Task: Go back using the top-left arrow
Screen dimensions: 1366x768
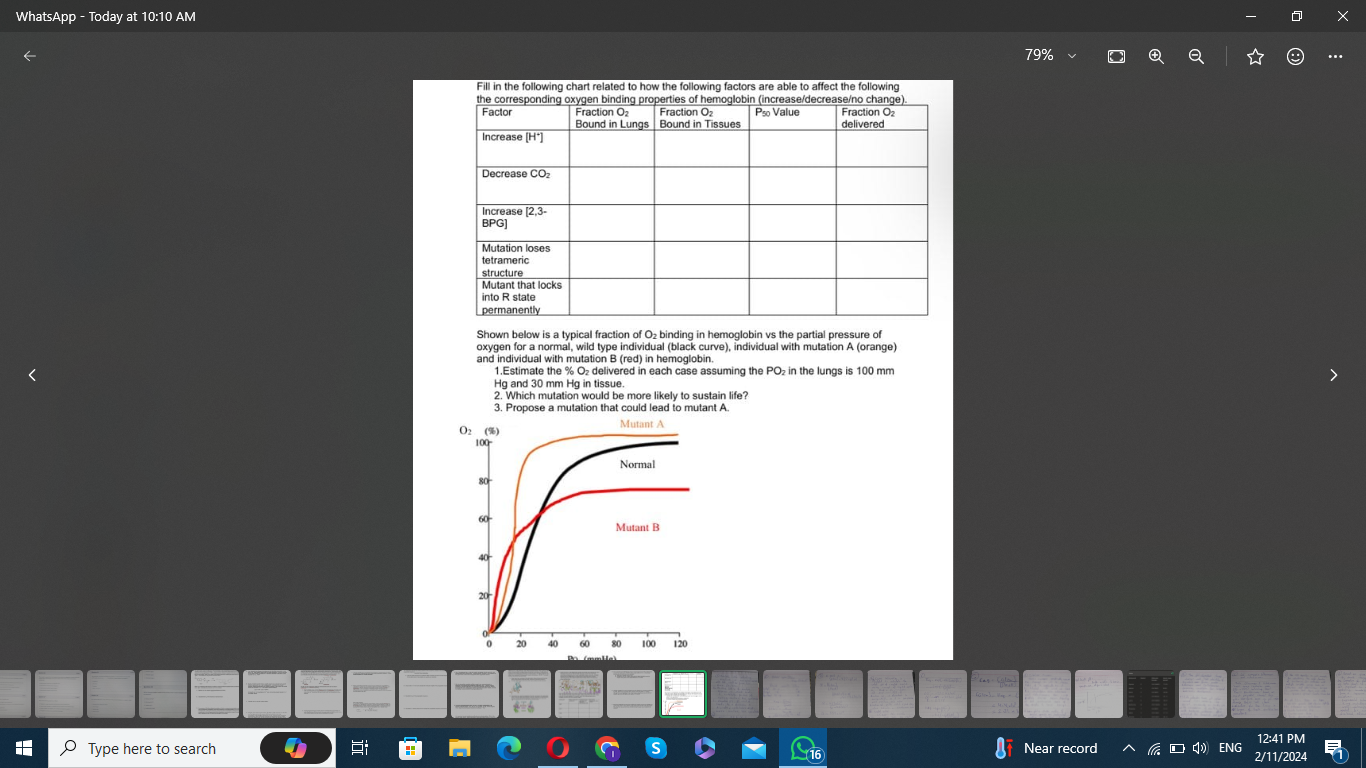Action: 30,56
